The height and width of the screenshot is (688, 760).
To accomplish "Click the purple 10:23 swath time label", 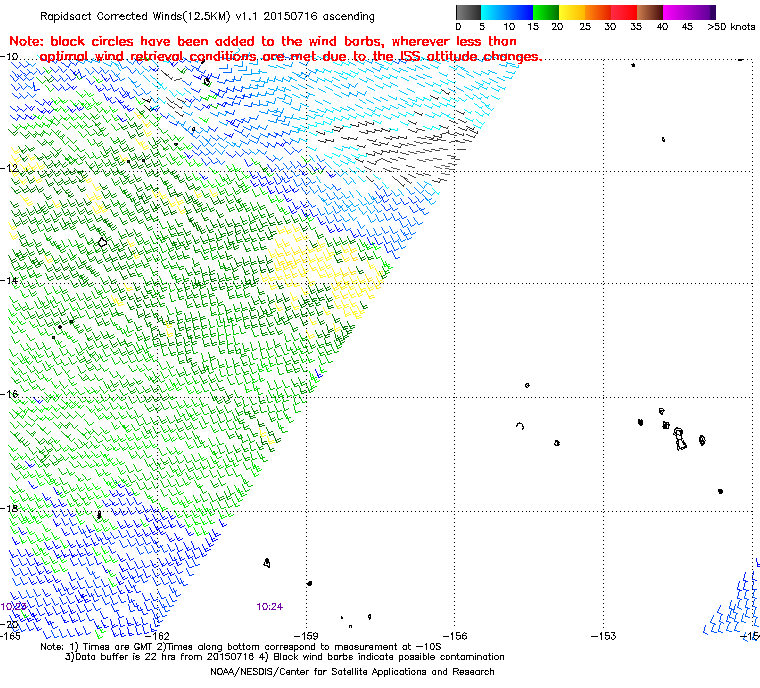I will click(13, 607).
